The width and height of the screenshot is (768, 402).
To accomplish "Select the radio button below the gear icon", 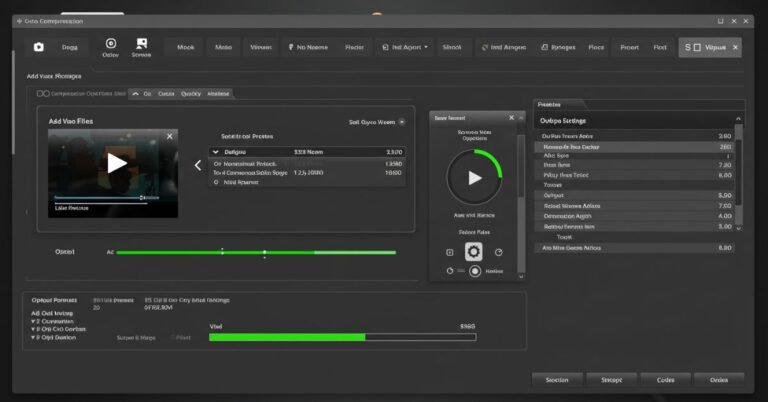I will tap(475, 271).
